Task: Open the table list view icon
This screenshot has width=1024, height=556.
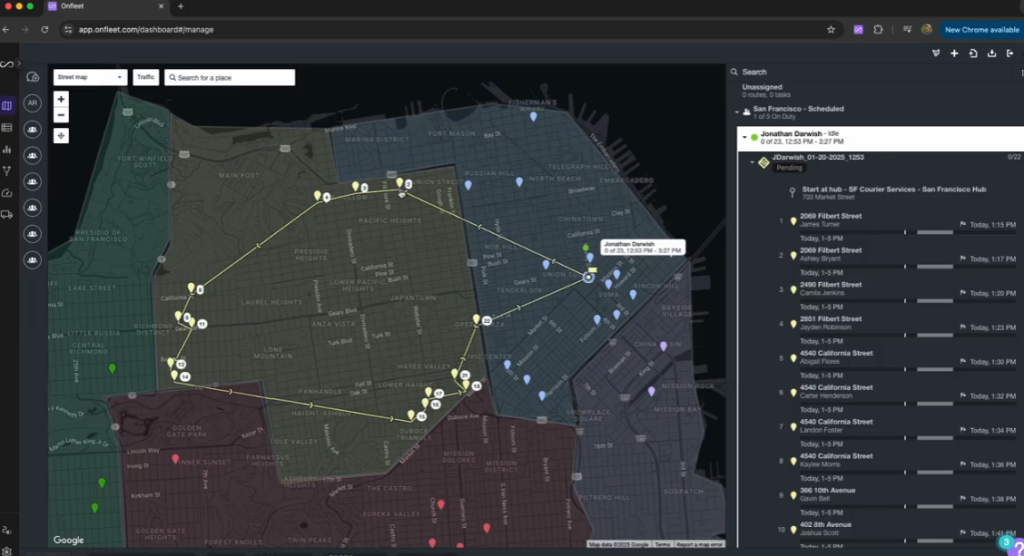Action: point(7,128)
